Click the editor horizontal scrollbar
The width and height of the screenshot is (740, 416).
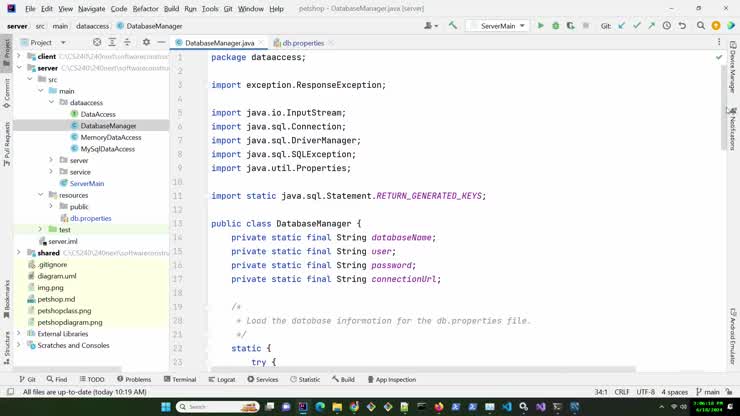click(x=423, y=369)
